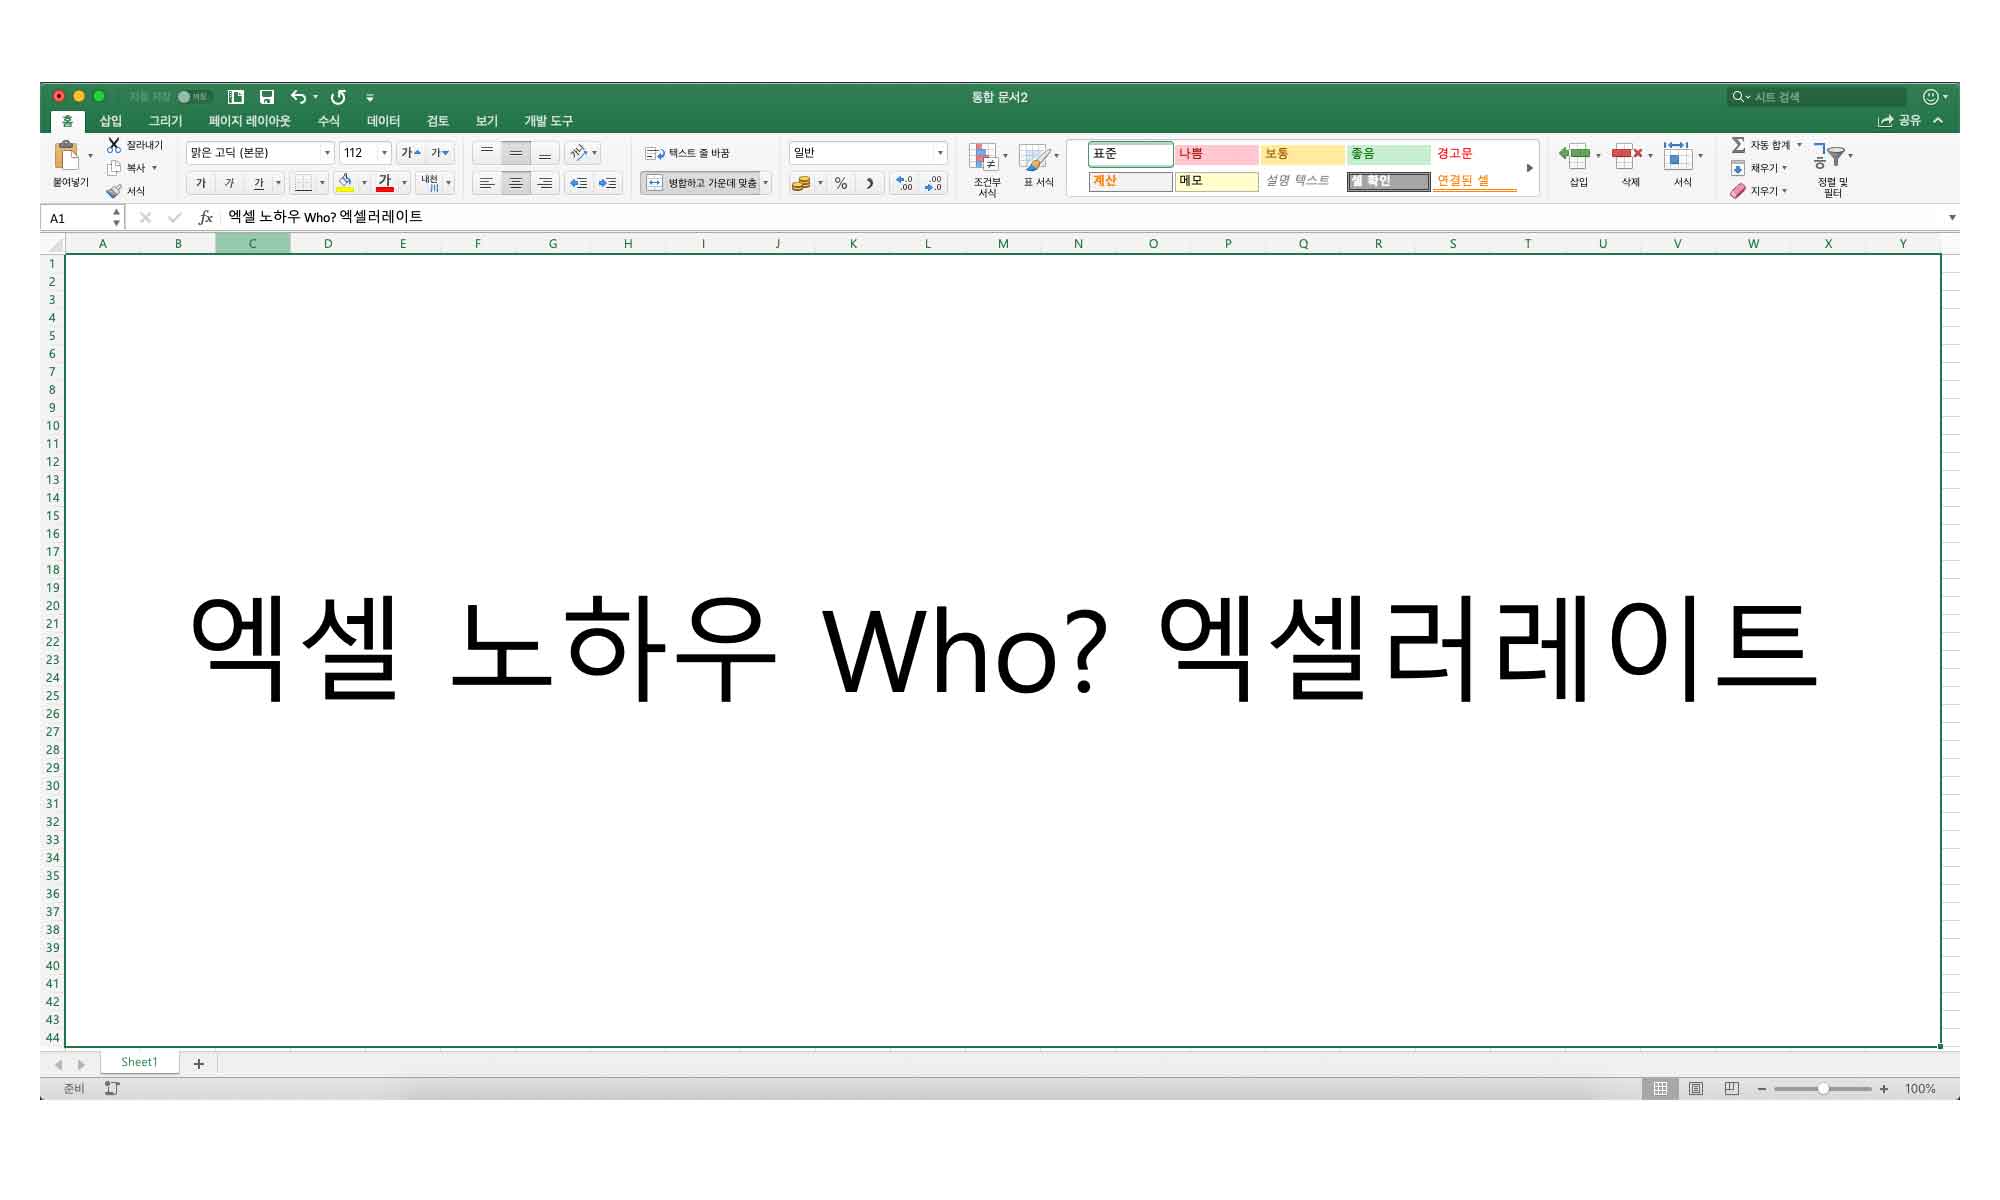This screenshot has height=1200, width=2000.
Task: Click the Share button
Action: coord(1899,121)
